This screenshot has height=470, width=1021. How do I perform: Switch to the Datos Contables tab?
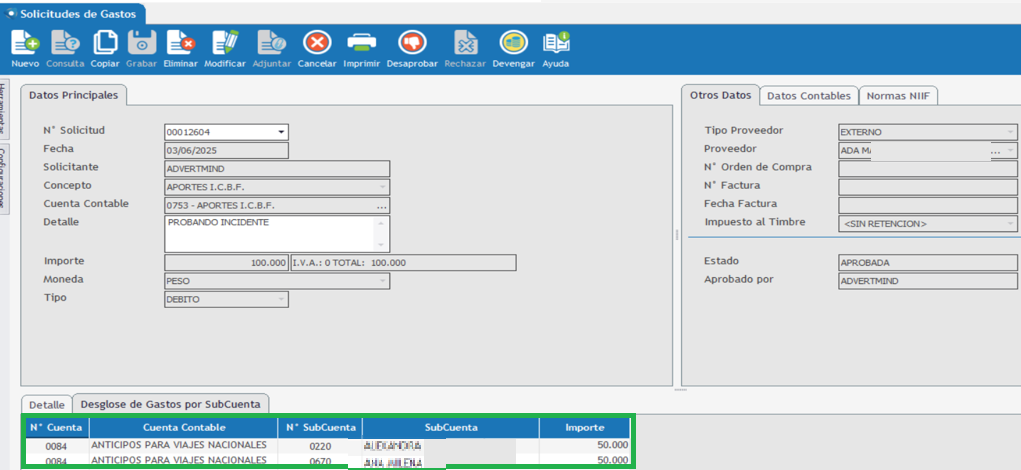808,96
